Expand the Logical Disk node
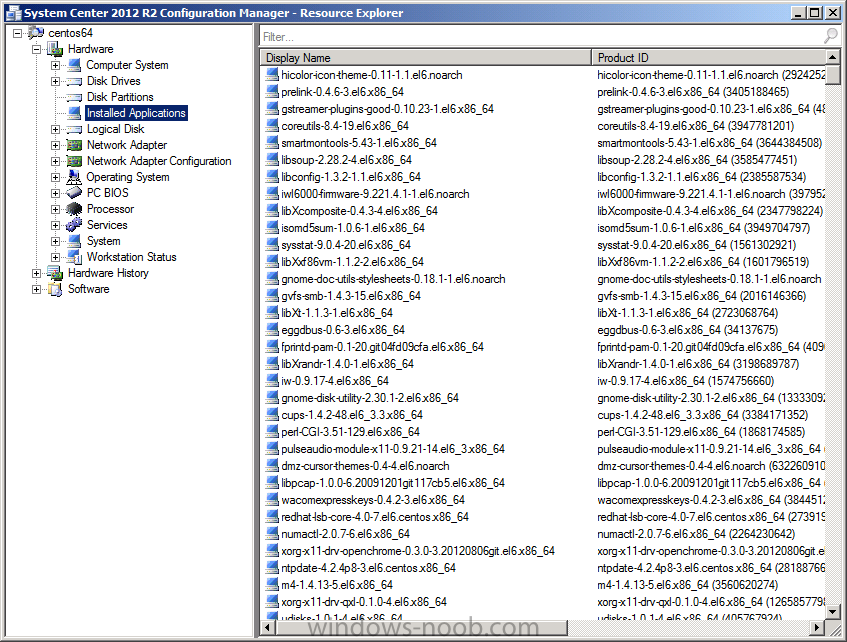Image resolution: width=847 pixels, height=642 pixels. 55,130
